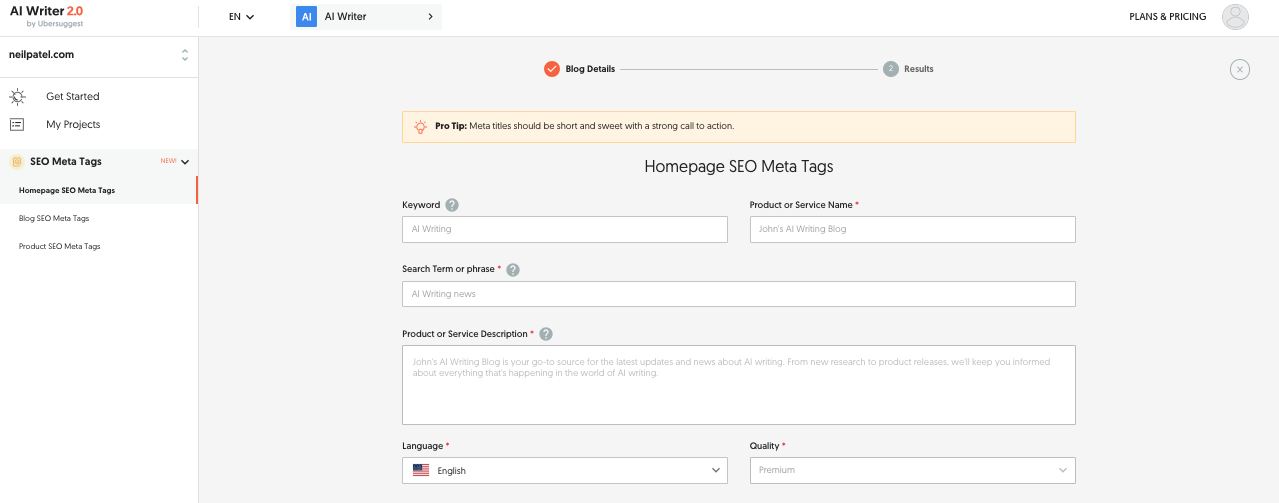
Task: Open the AI Writer app switcher
Action: (366, 17)
